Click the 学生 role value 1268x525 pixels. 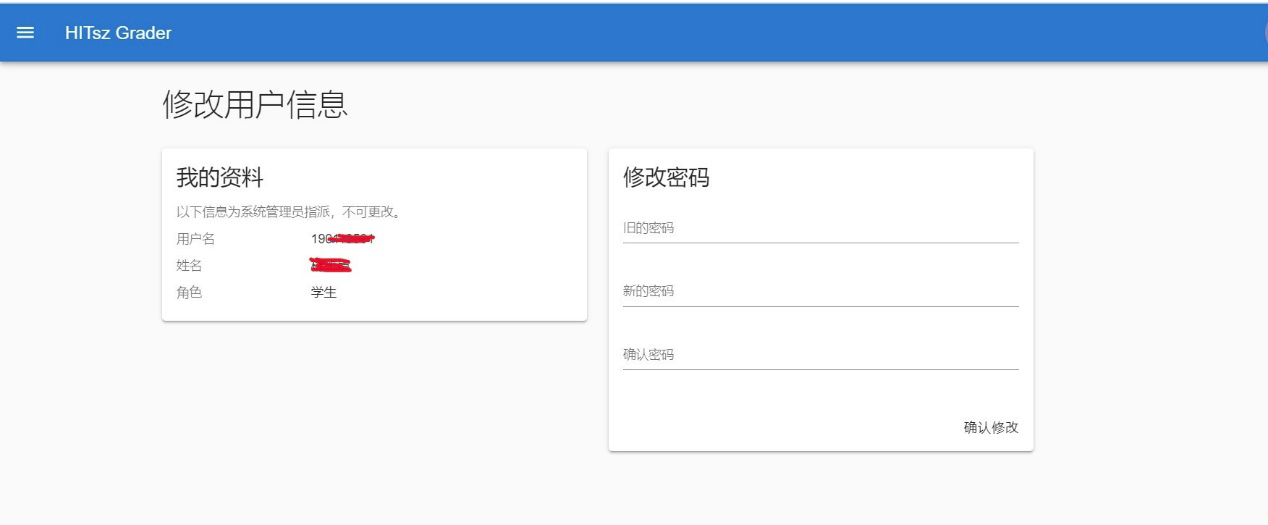coord(324,293)
